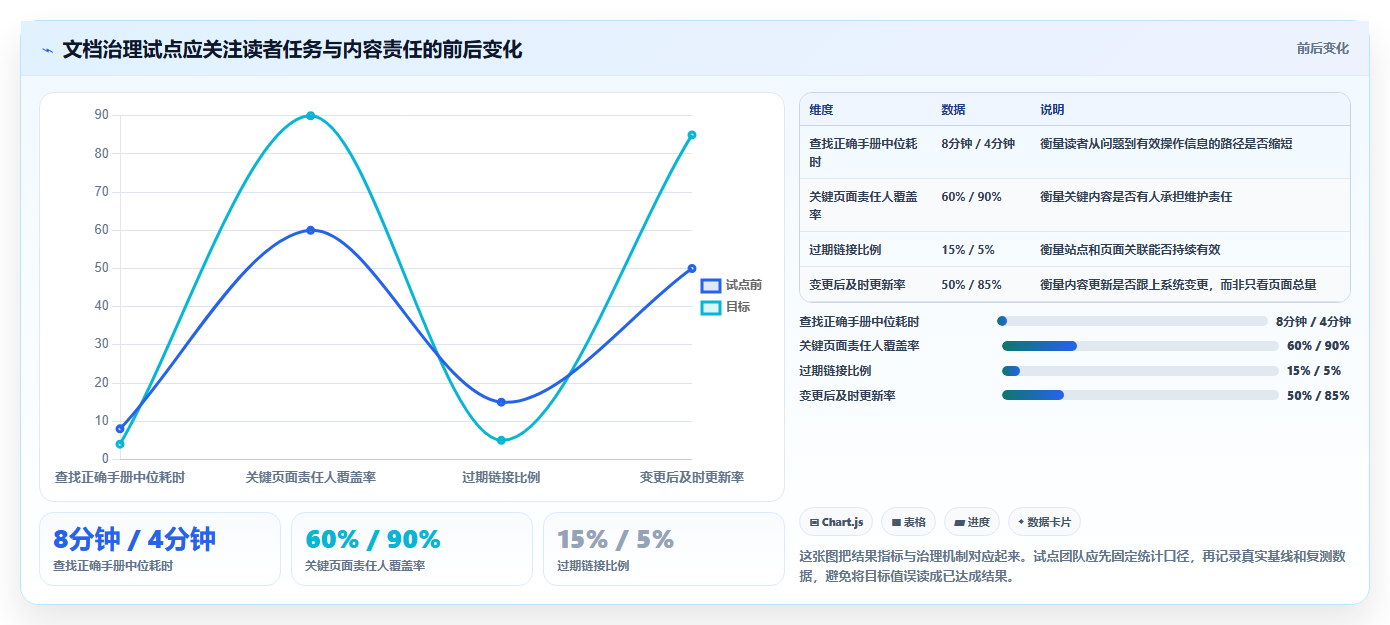The width and height of the screenshot is (1390, 625).
Task: Select the 表格 tag chip
Action: coord(909,522)
